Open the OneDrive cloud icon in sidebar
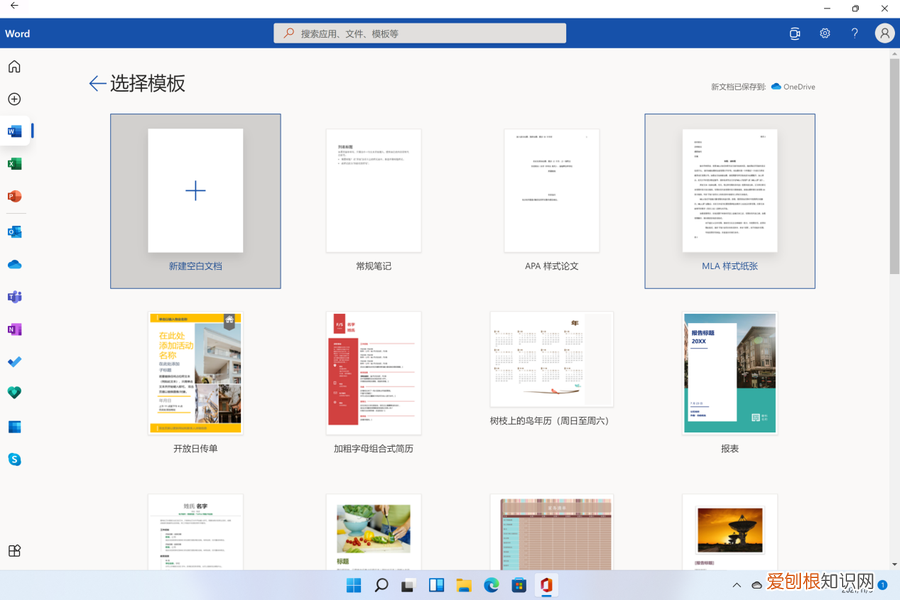Image resolution: width=900 pixels, height=600 pixels. tap(14, 263)
